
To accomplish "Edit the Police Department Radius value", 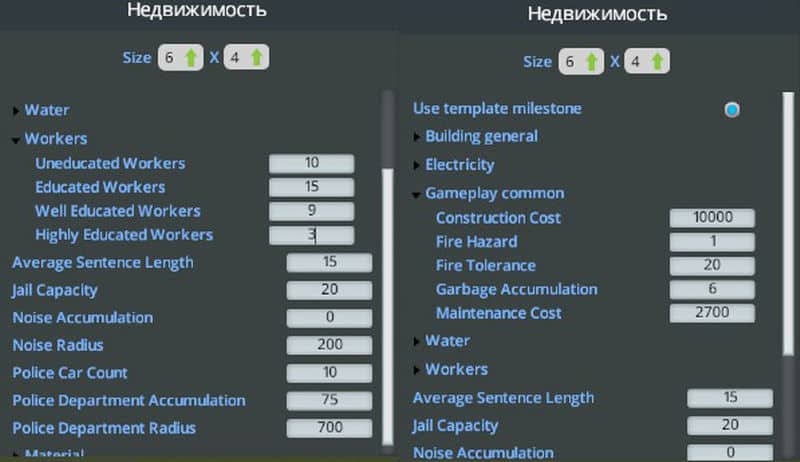I will [x=329, y=428].
